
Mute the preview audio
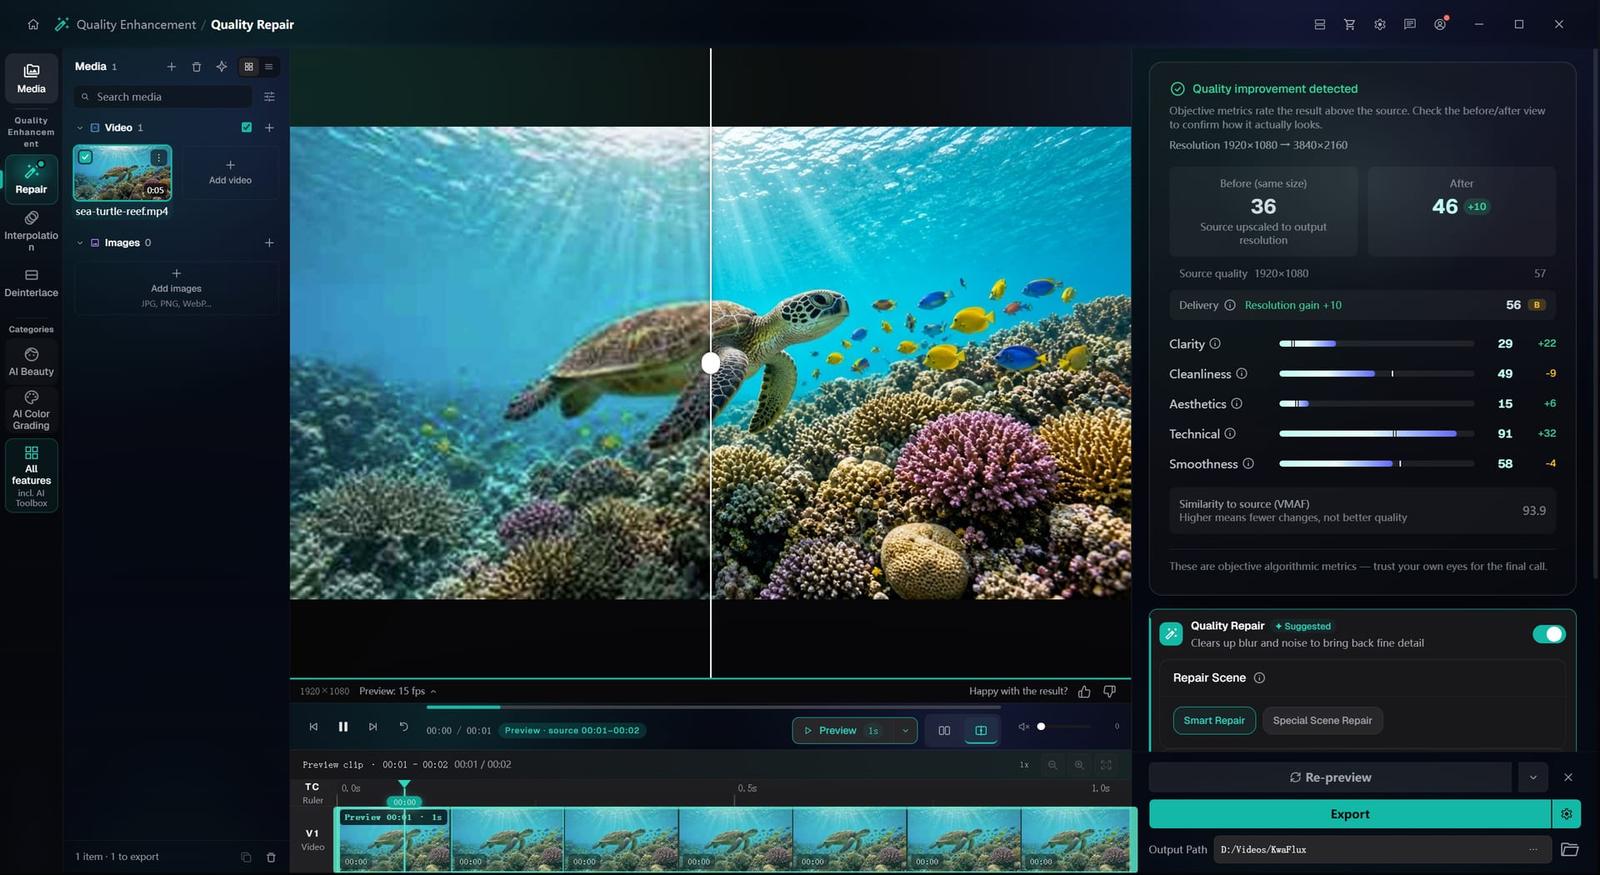tap(1023, 727)
